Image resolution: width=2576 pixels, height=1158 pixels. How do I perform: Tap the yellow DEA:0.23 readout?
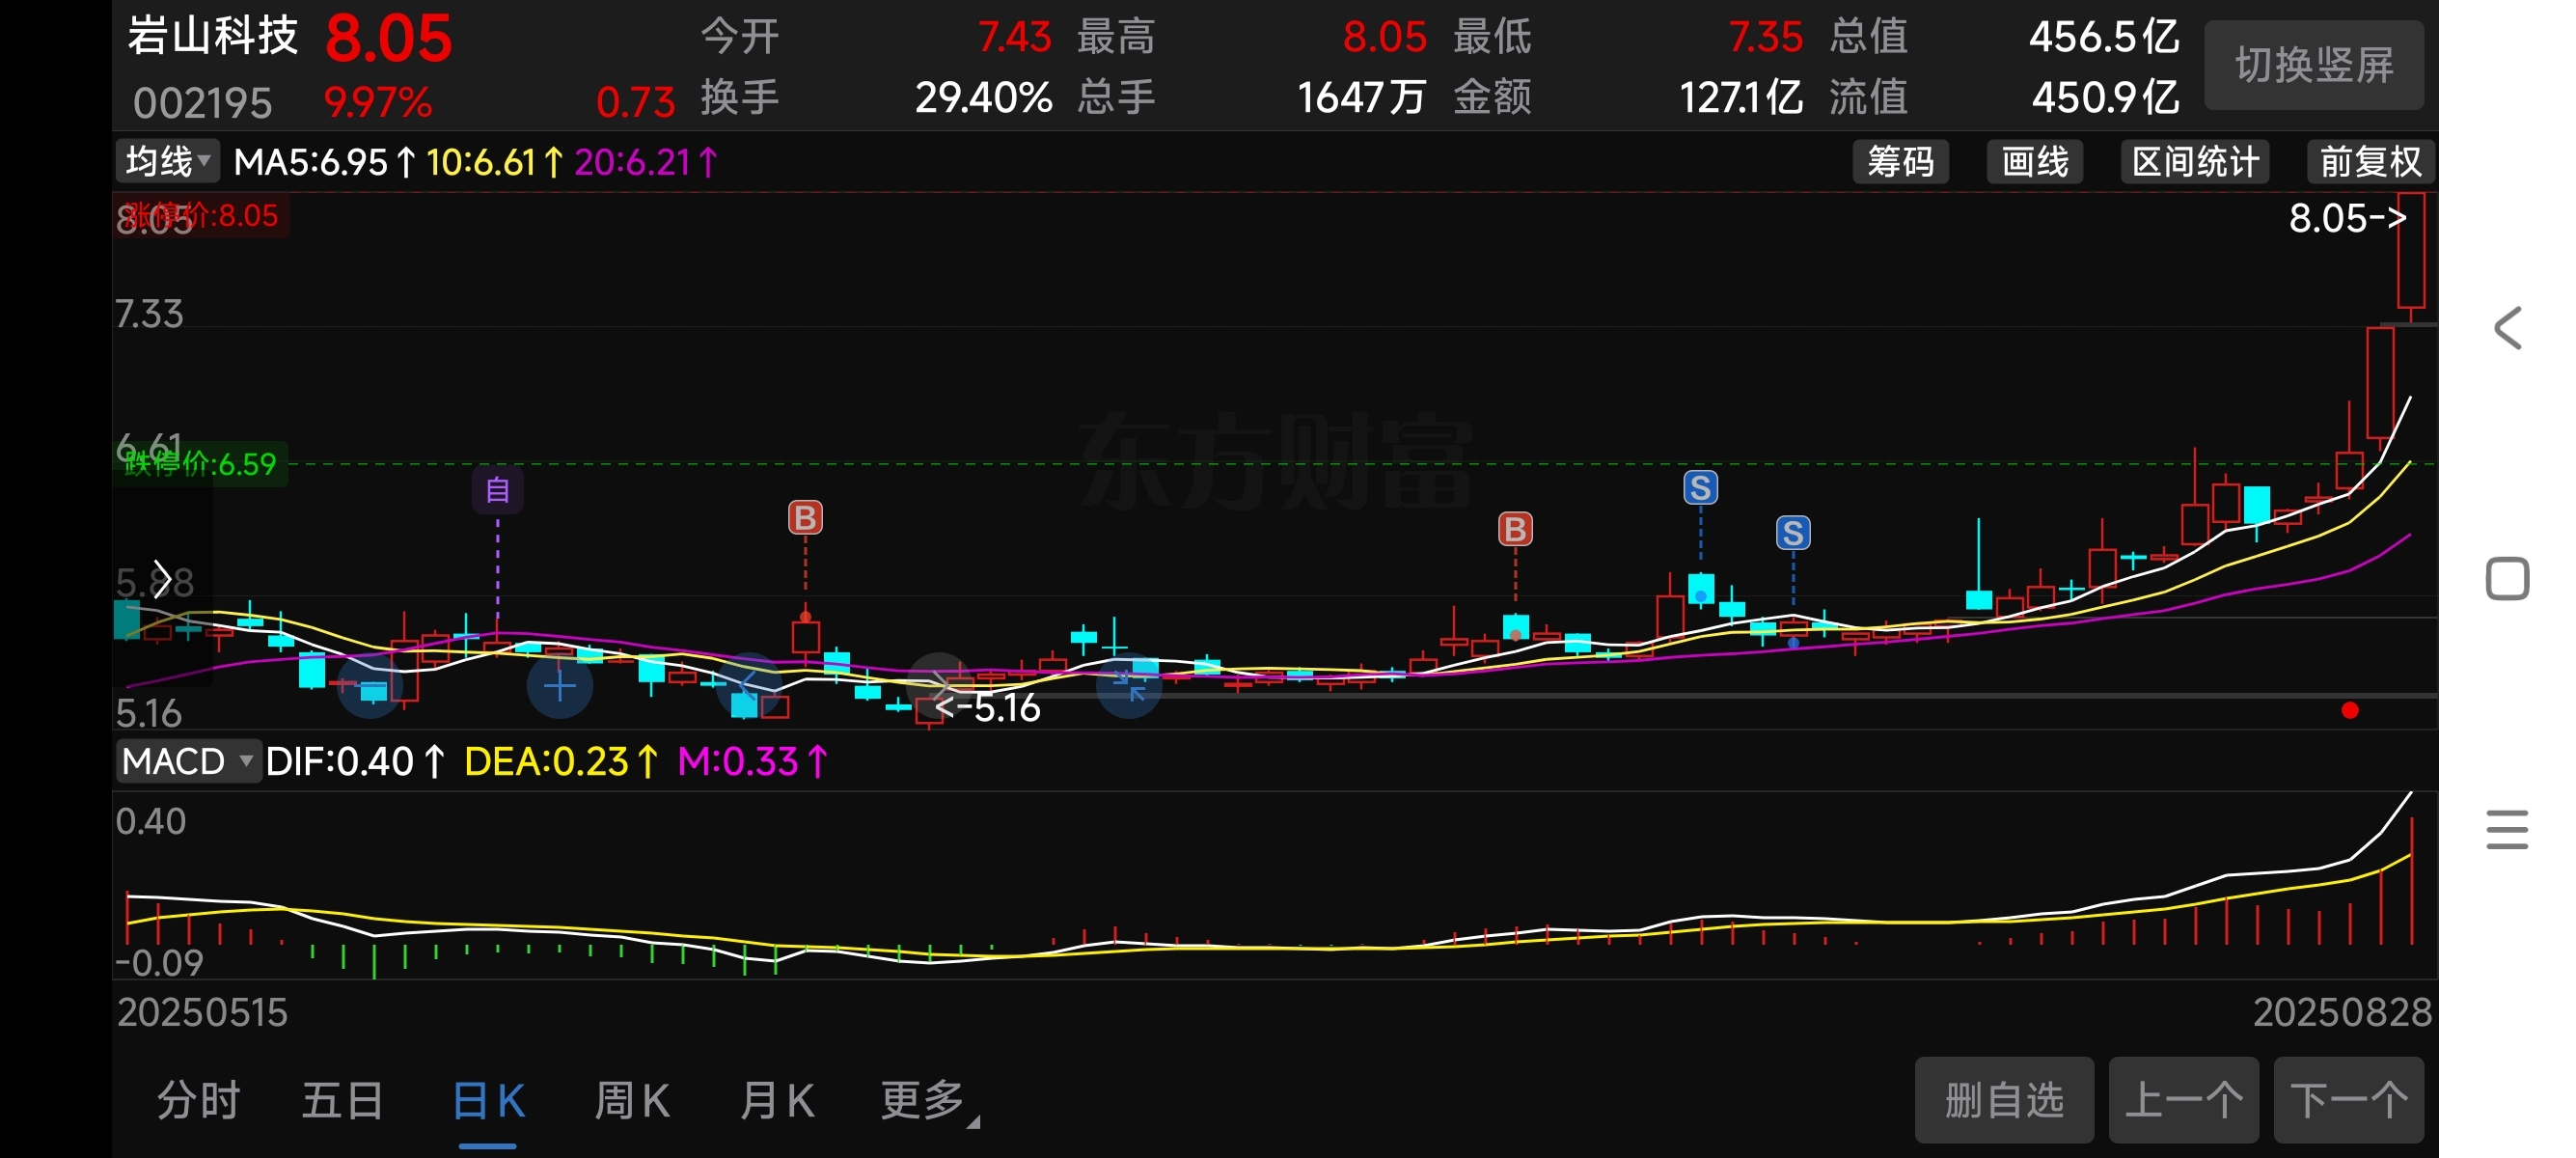pos(561,762)
